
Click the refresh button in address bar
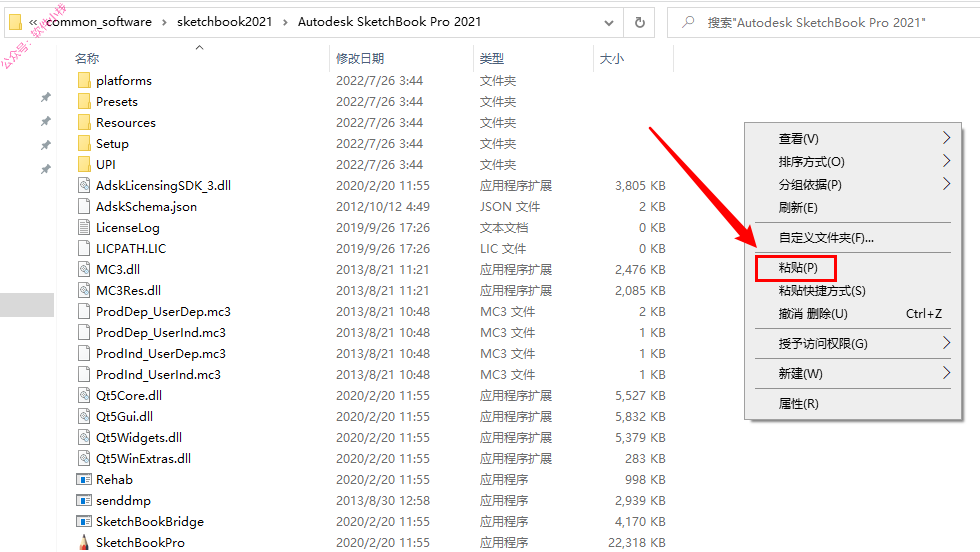click(639, 23)
